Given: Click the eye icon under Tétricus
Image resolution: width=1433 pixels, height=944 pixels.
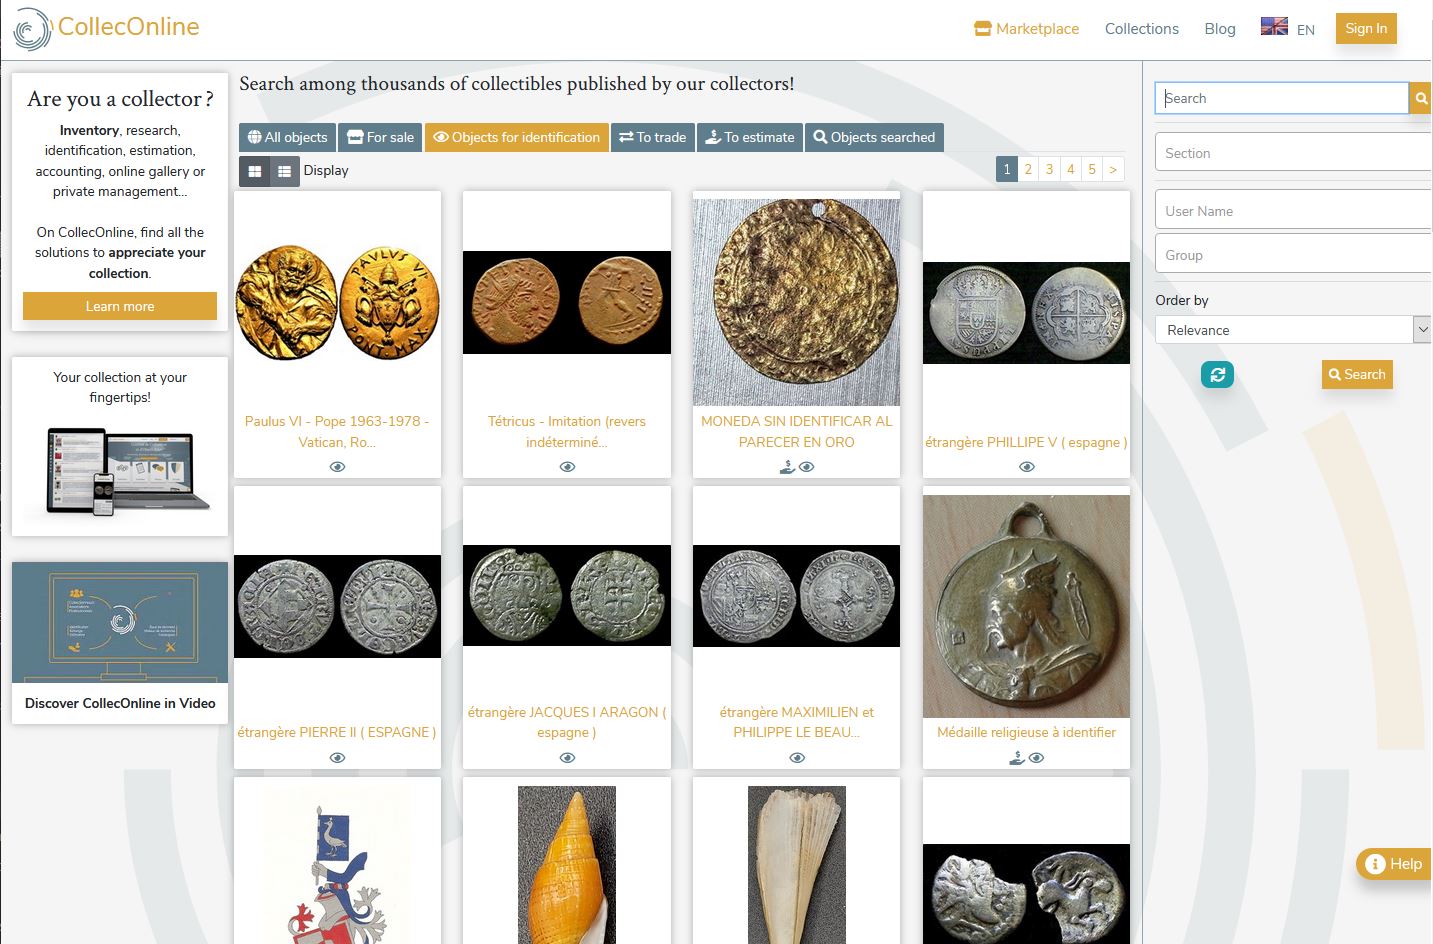Looking at the screenshot, I should point(567,467).
